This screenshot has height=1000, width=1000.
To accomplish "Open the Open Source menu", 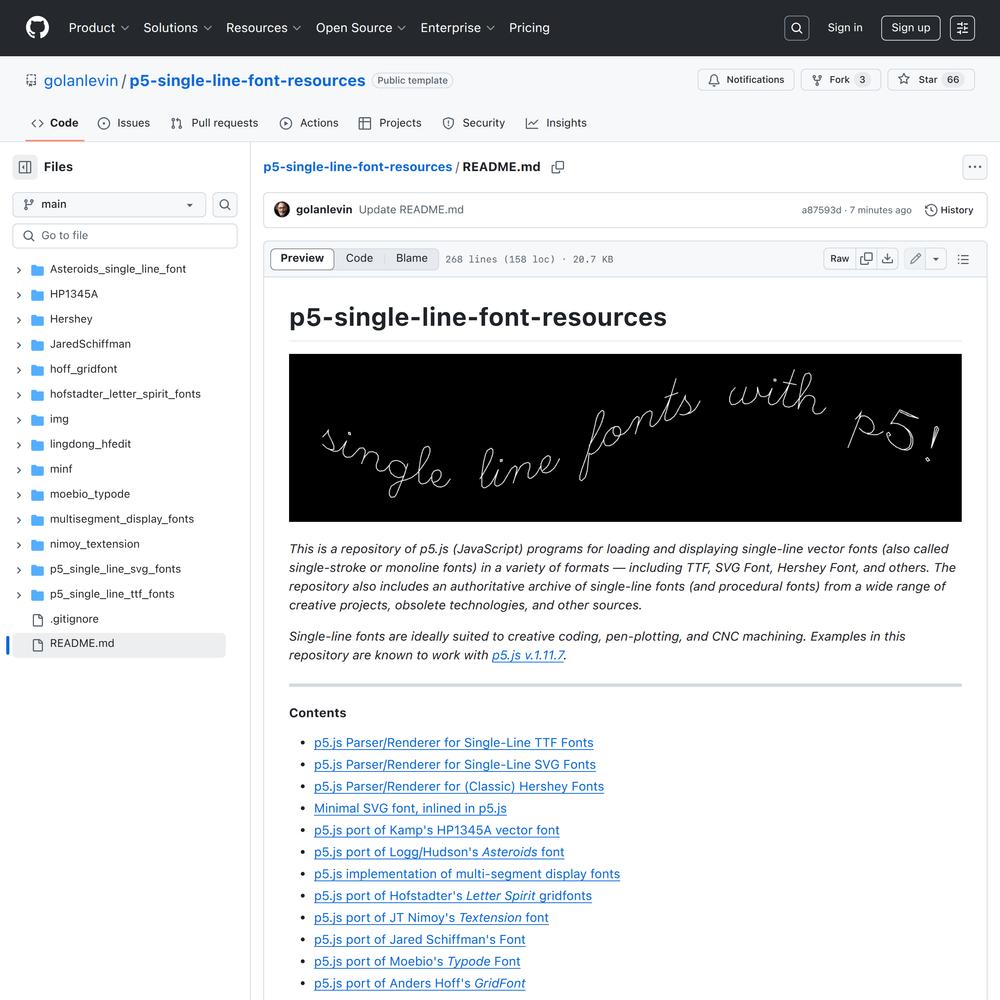I will (x=361, y=28).
